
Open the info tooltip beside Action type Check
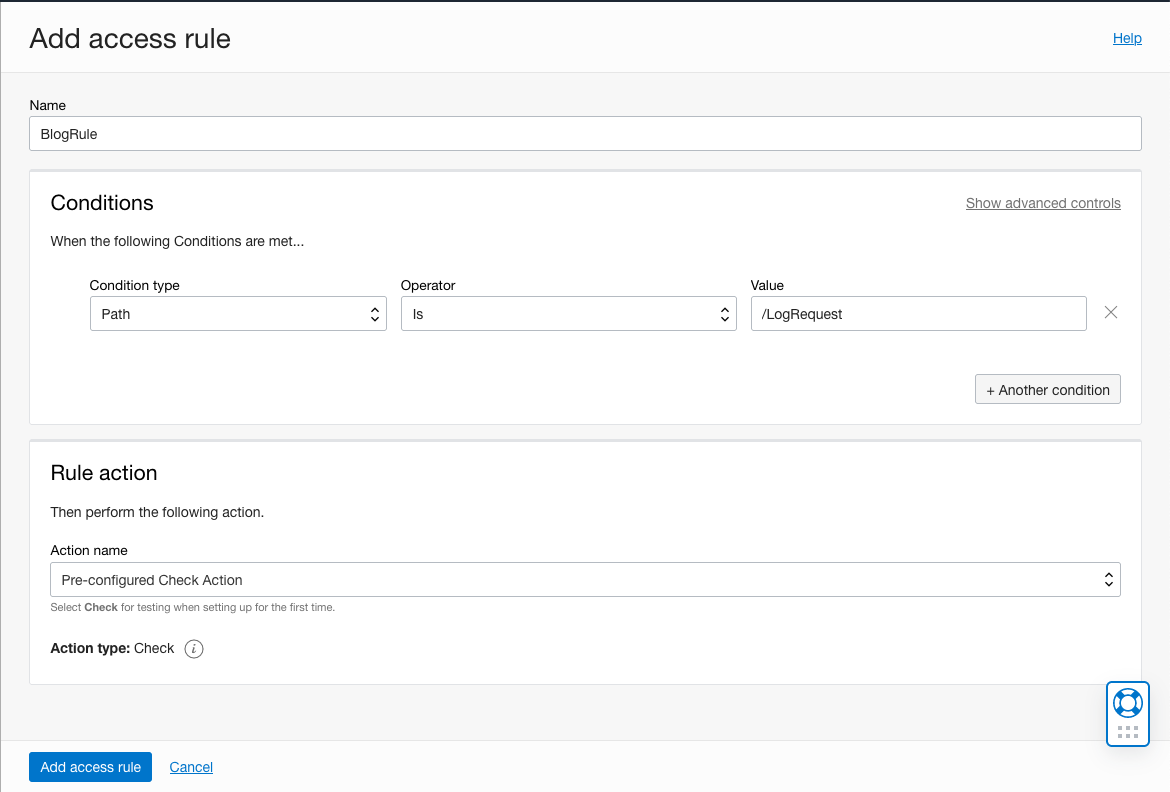pyautogui.click(x=194, y=648)
